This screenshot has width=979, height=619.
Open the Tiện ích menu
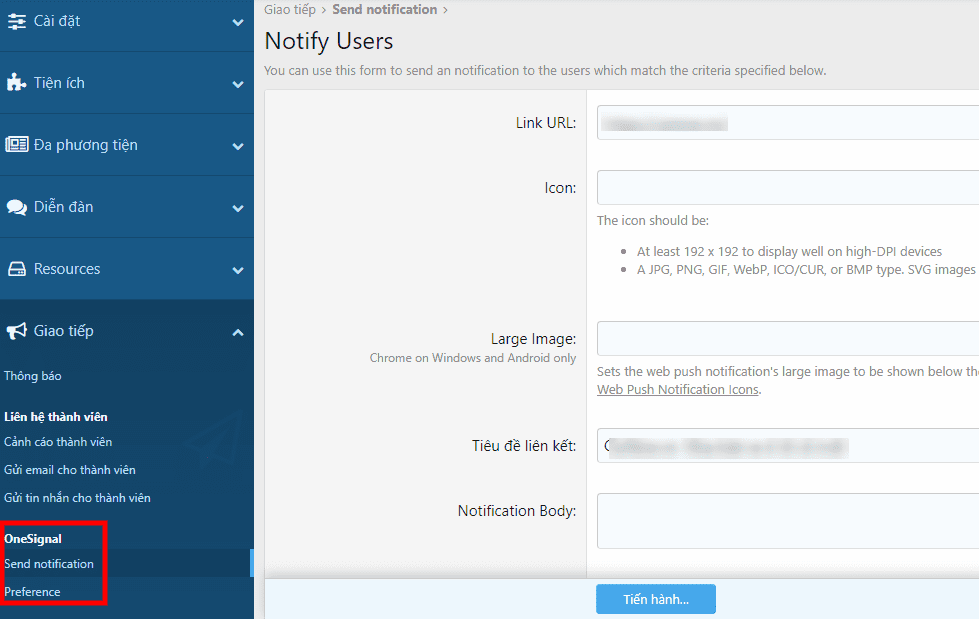coord(127,82)
